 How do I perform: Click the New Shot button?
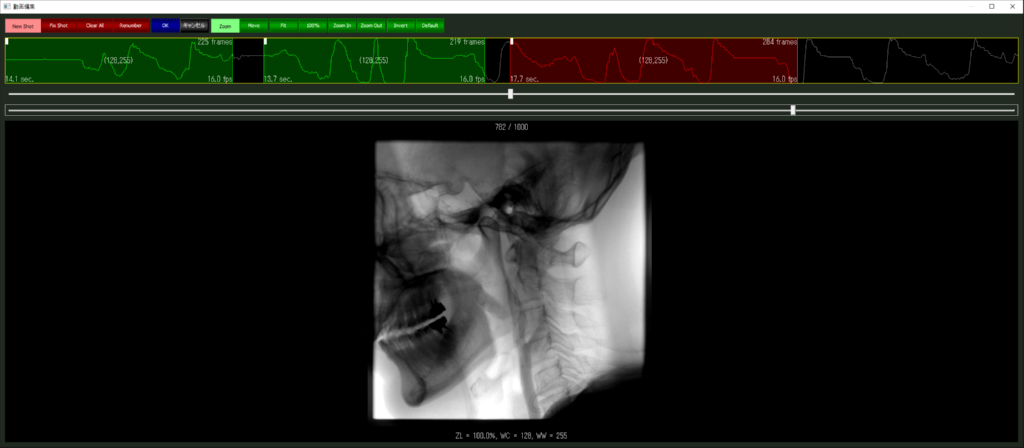22,25
